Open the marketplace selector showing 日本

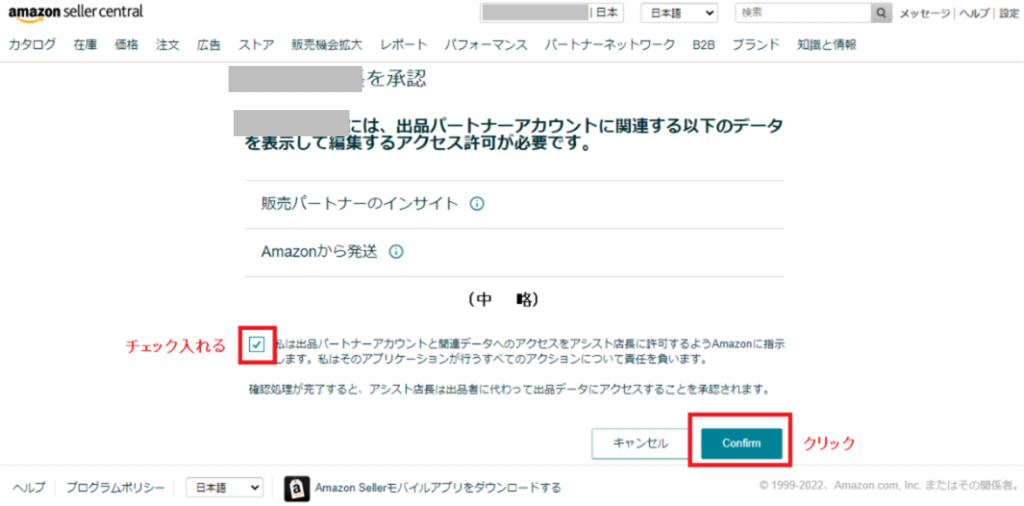tap(552, 13)
